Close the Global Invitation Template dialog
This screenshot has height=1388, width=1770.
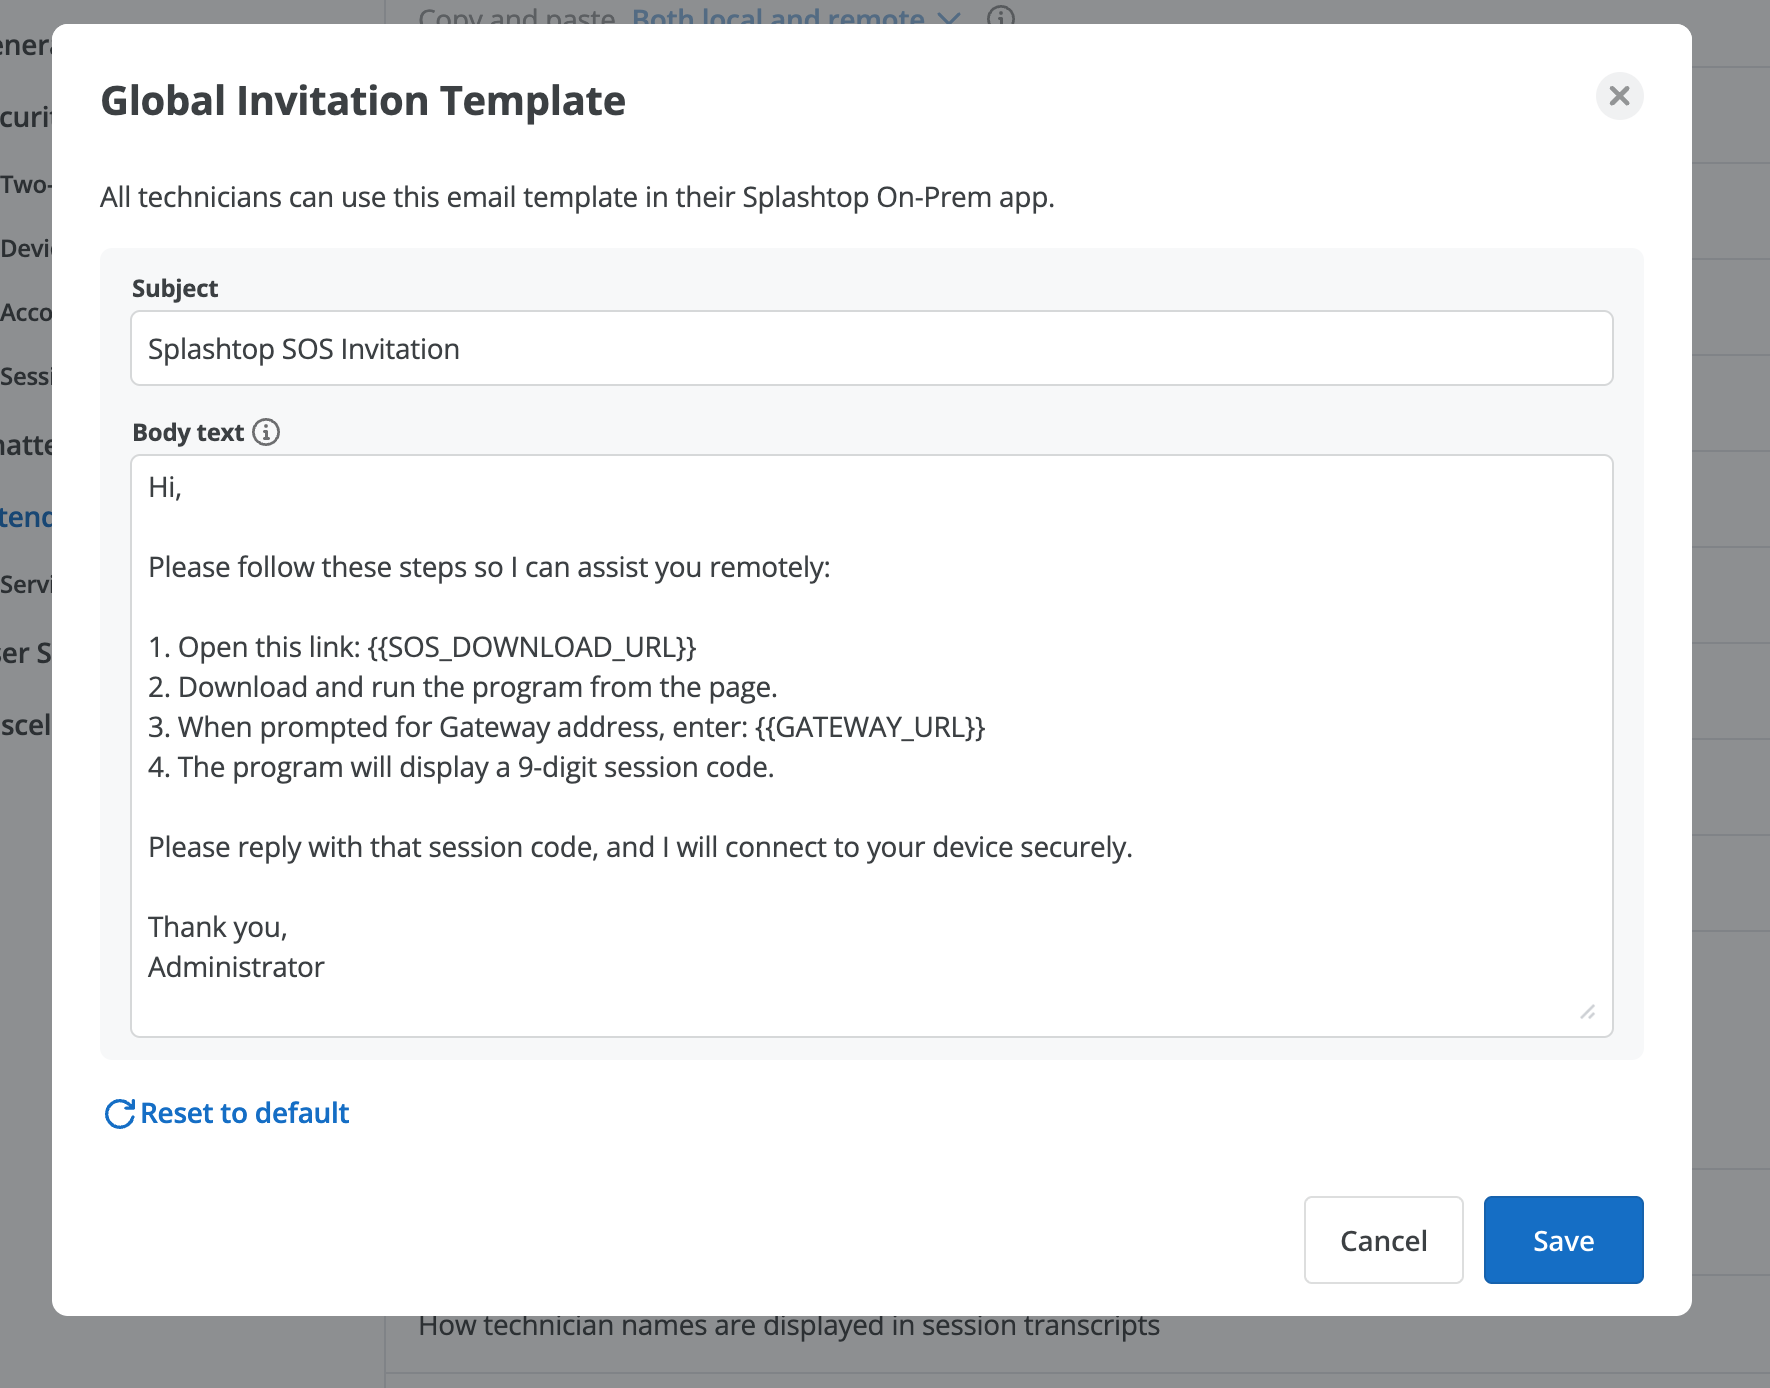point(1619,96)
